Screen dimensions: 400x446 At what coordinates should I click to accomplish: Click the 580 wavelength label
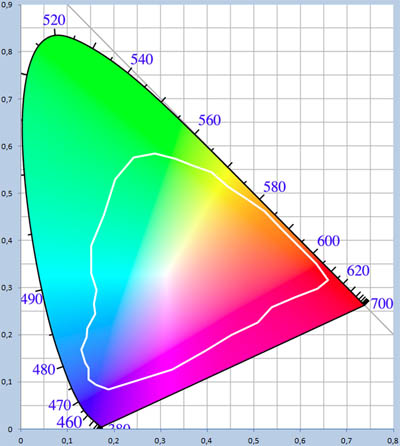pyautogui.click(x=275, y=187)
